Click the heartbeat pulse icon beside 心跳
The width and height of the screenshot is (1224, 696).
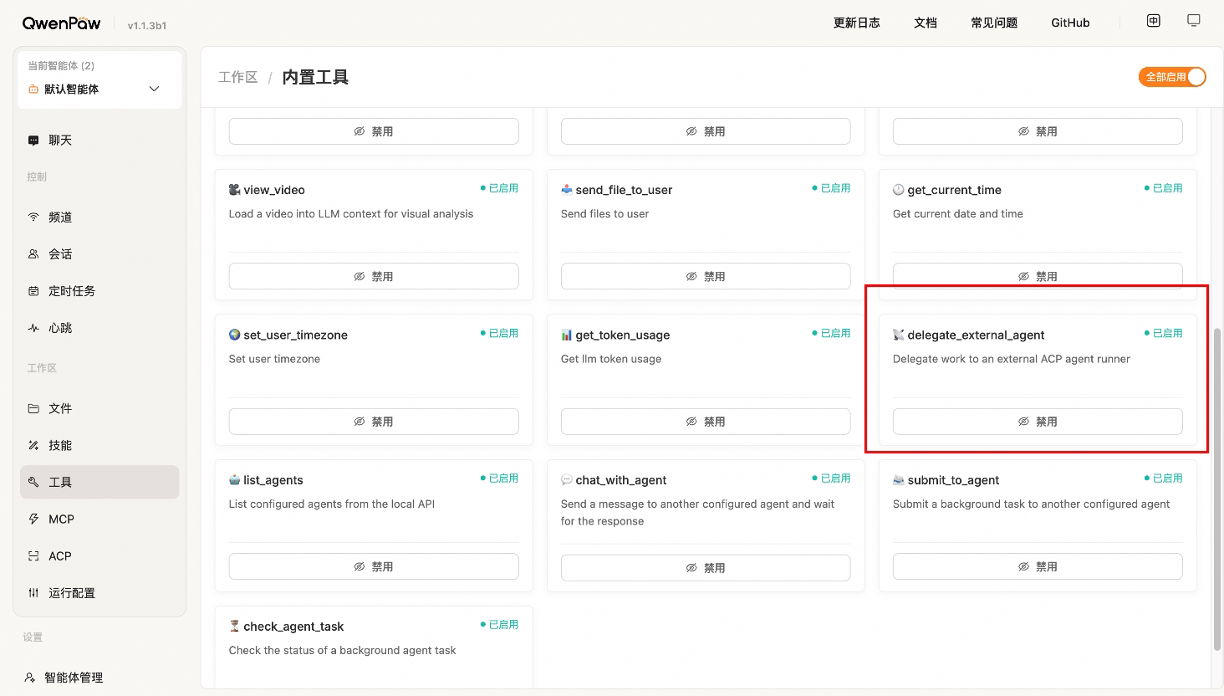coord(34,328)
